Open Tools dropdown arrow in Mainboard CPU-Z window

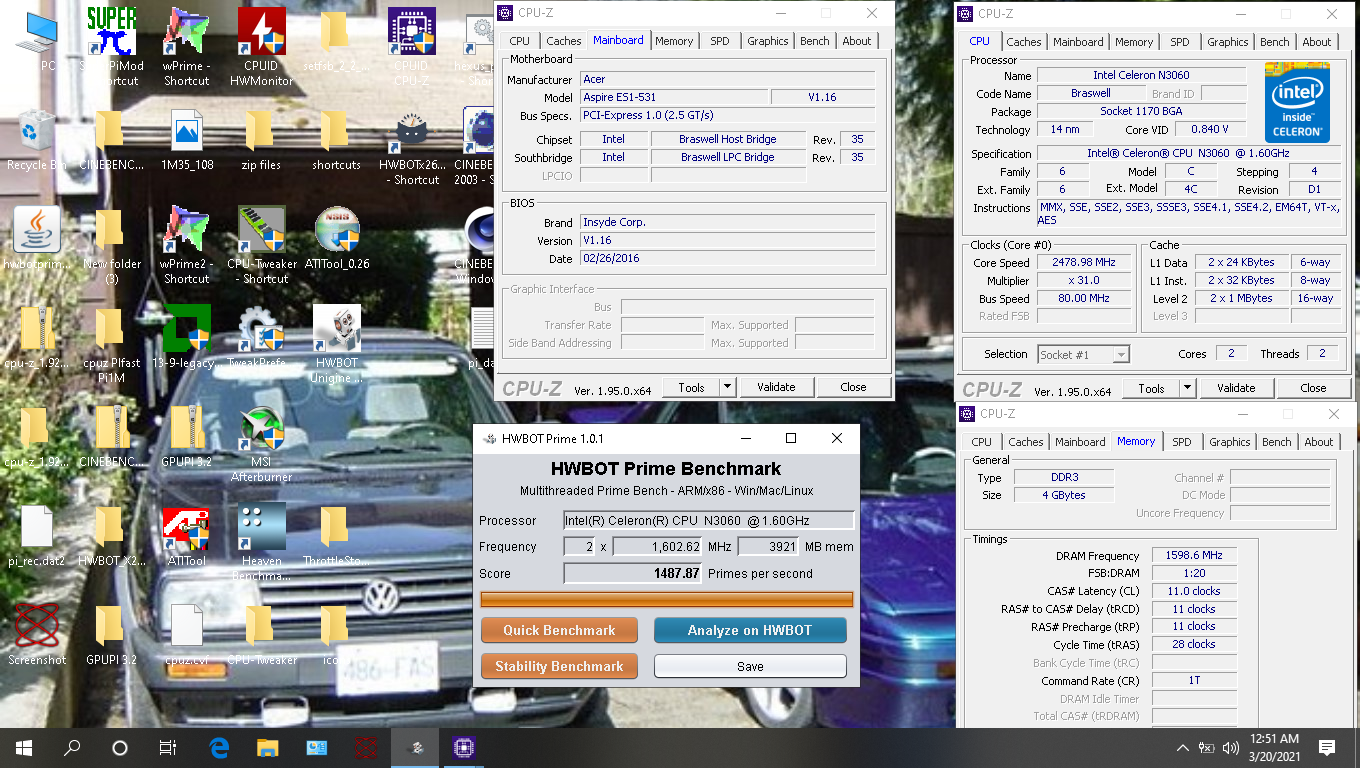[727, 387]
